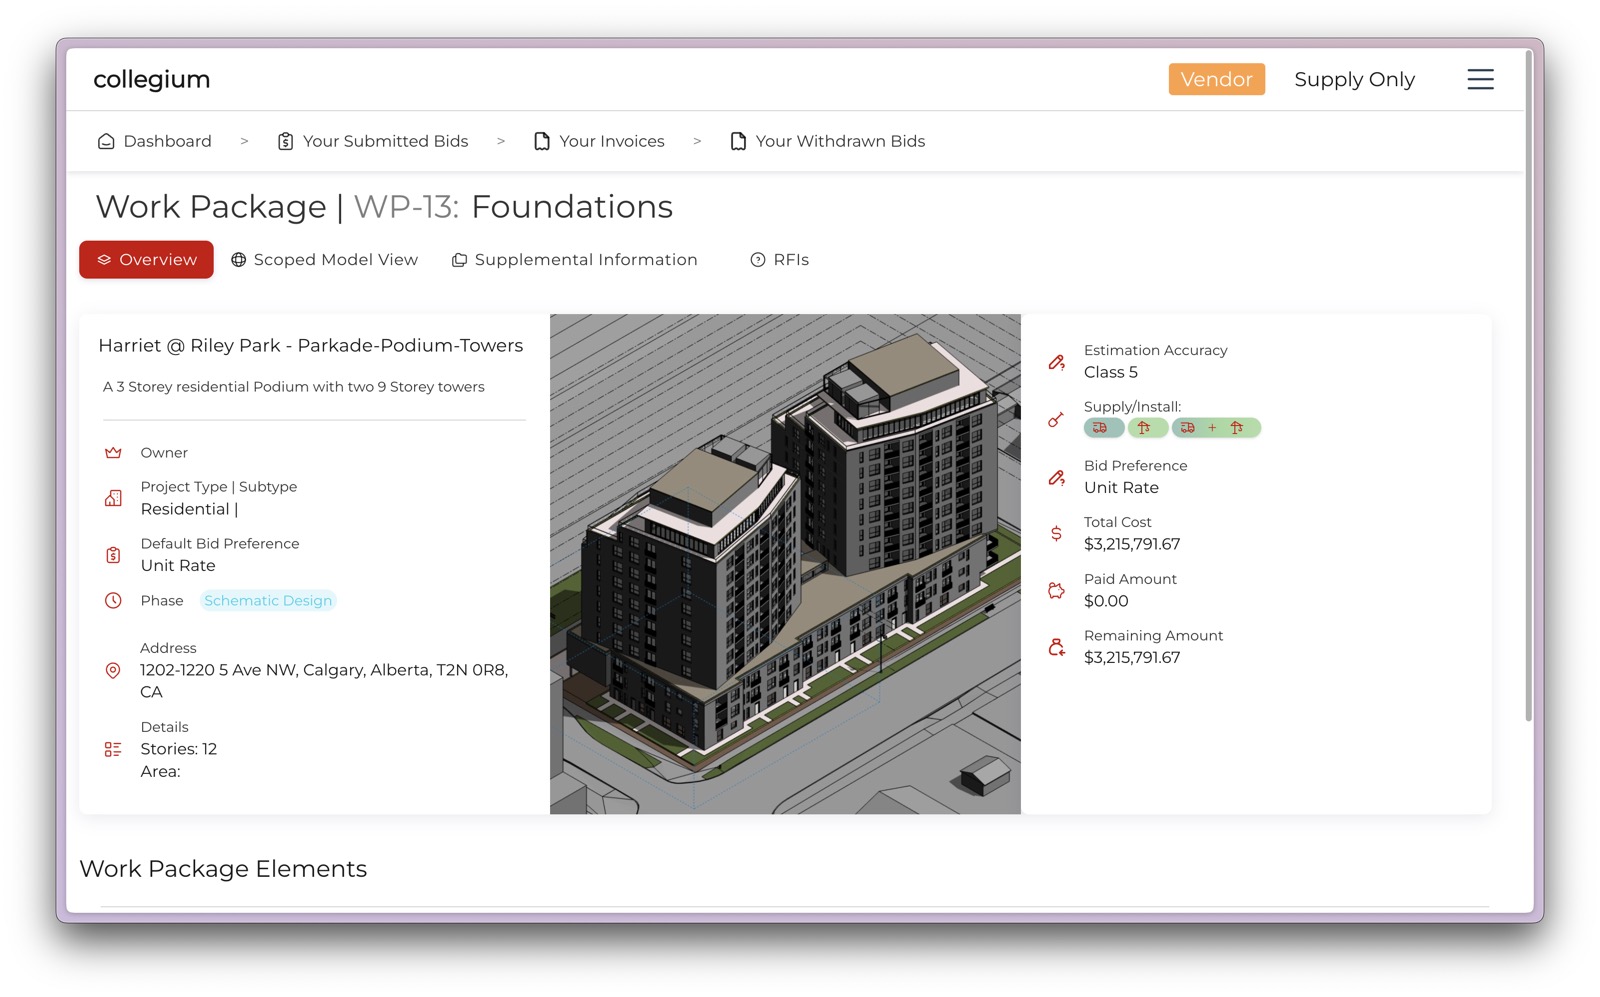Click the Harriet @ Riley Park project title
This screenshot has width=1600, height=997.
311,345
